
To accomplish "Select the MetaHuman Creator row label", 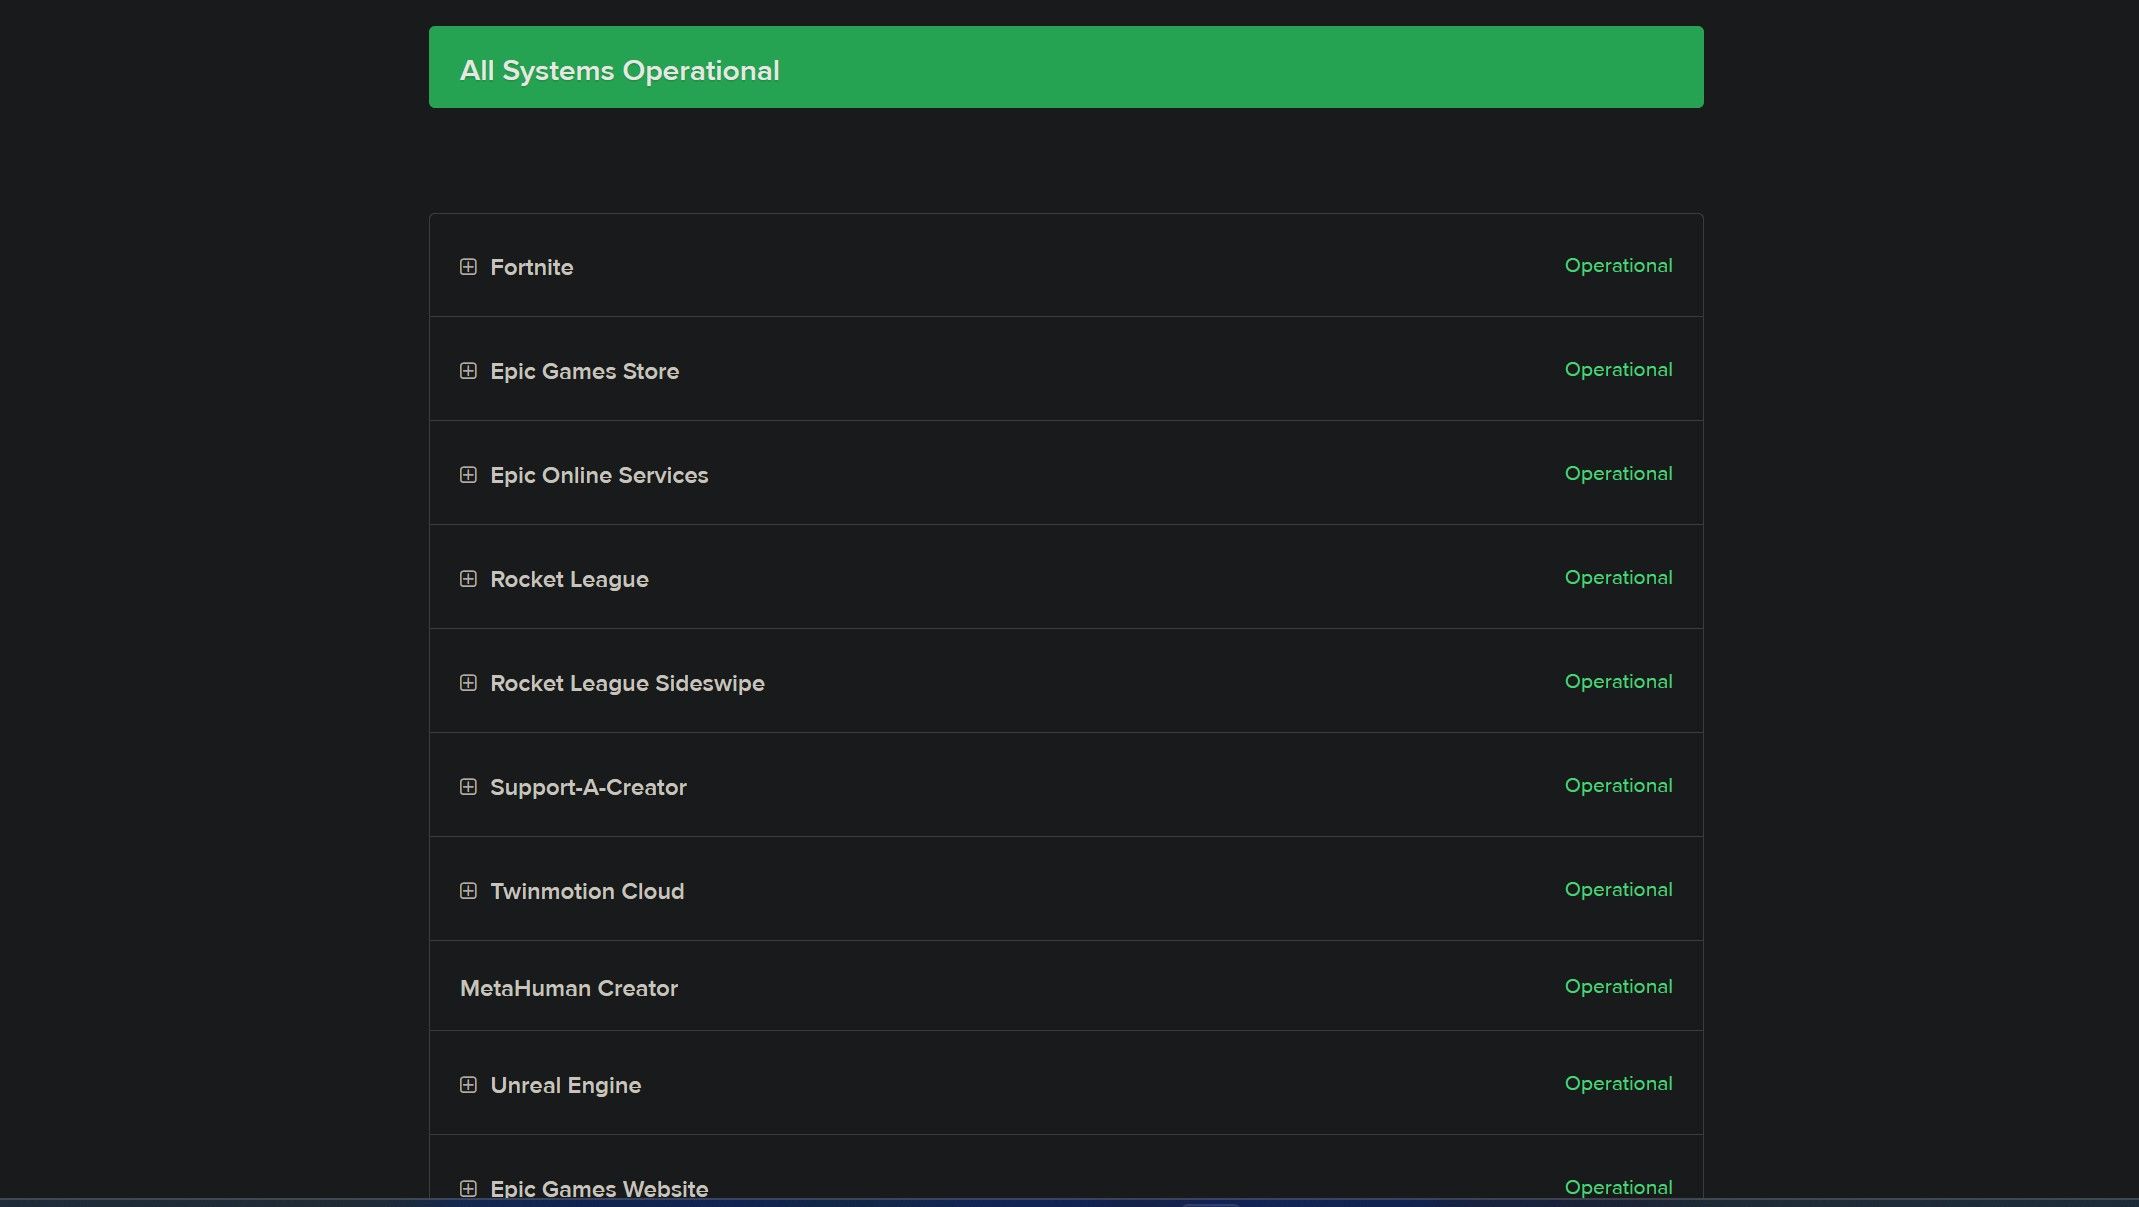I will (x=568, y=988).
